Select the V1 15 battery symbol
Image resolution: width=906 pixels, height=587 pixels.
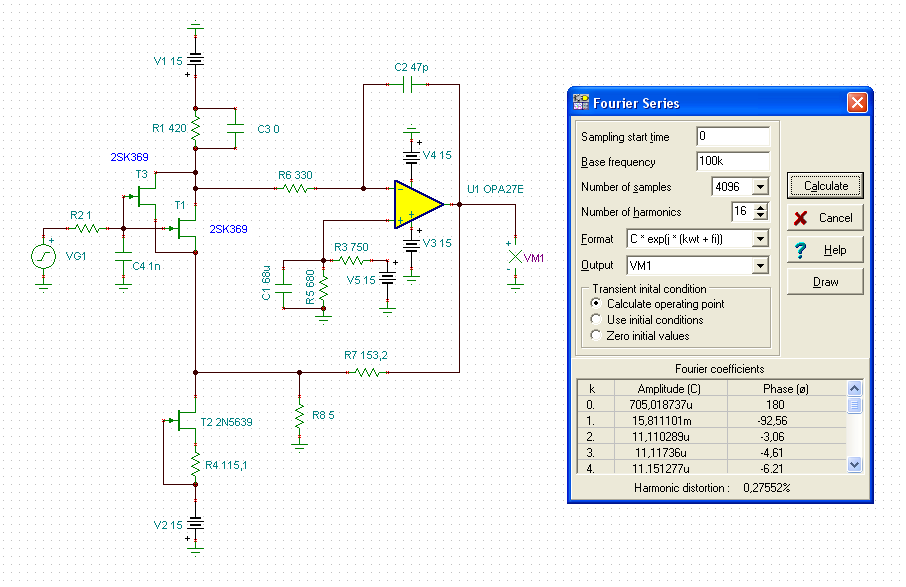tap(195, 60)
